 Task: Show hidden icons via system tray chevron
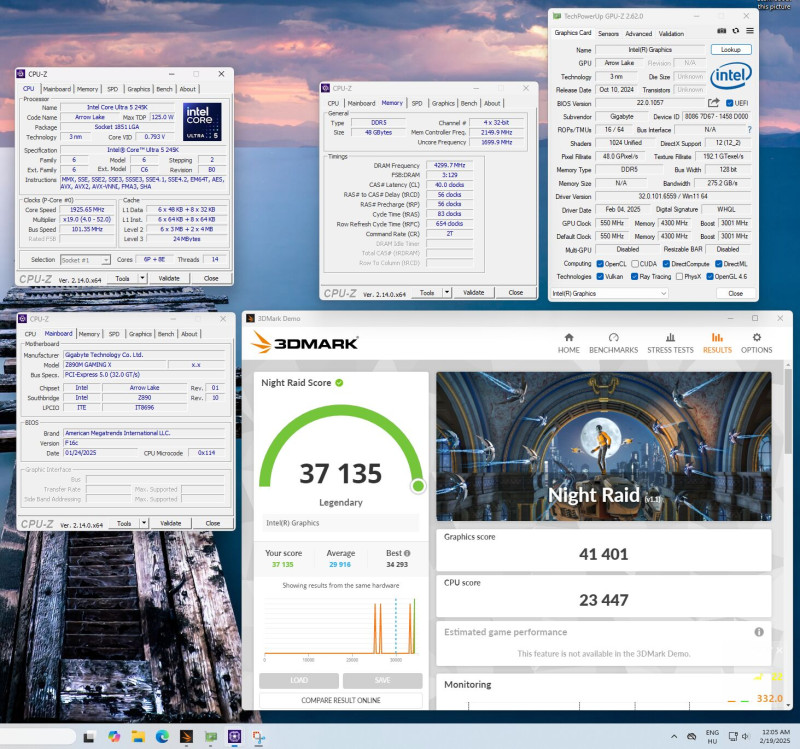pos(674,736)
